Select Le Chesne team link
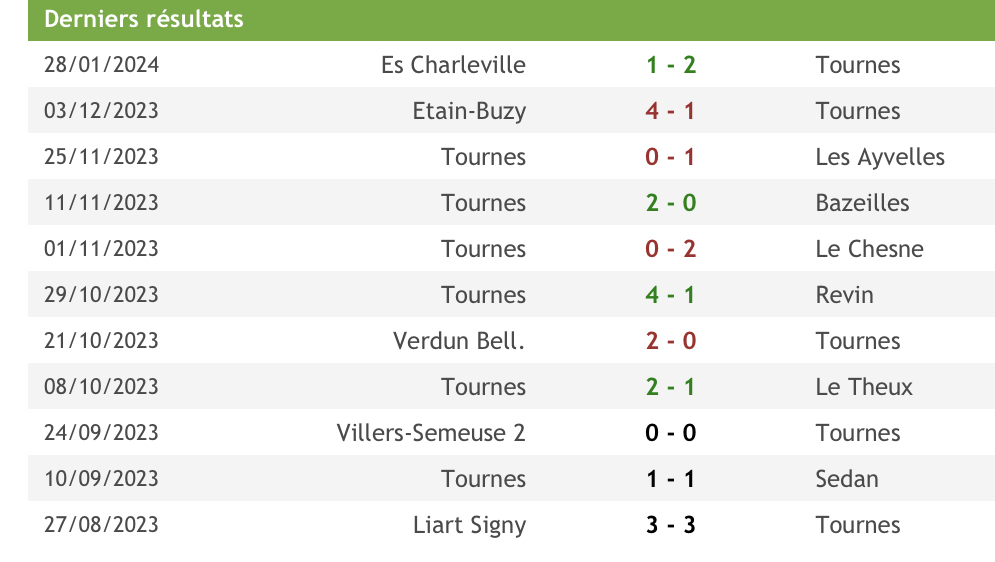This screenshot has width=995, height=562. coord(869,249)
